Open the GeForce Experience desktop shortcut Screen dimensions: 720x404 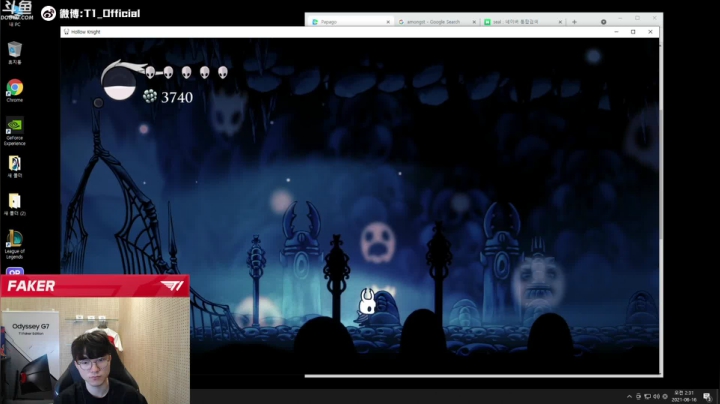[15, 131]
